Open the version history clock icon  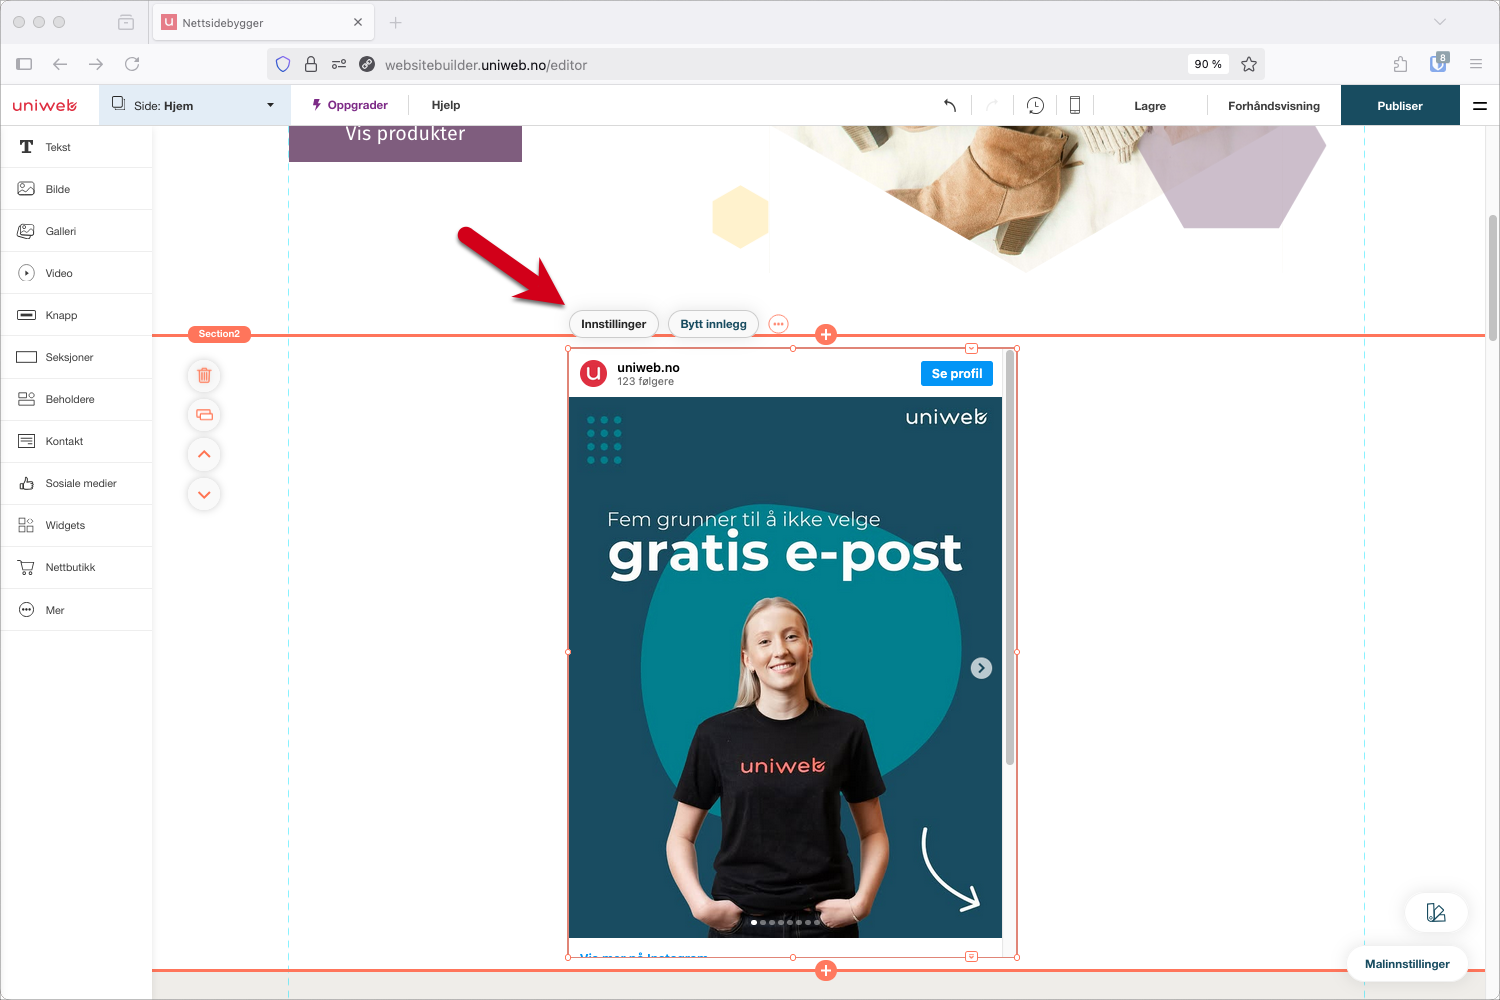(x=1035, y=105)
